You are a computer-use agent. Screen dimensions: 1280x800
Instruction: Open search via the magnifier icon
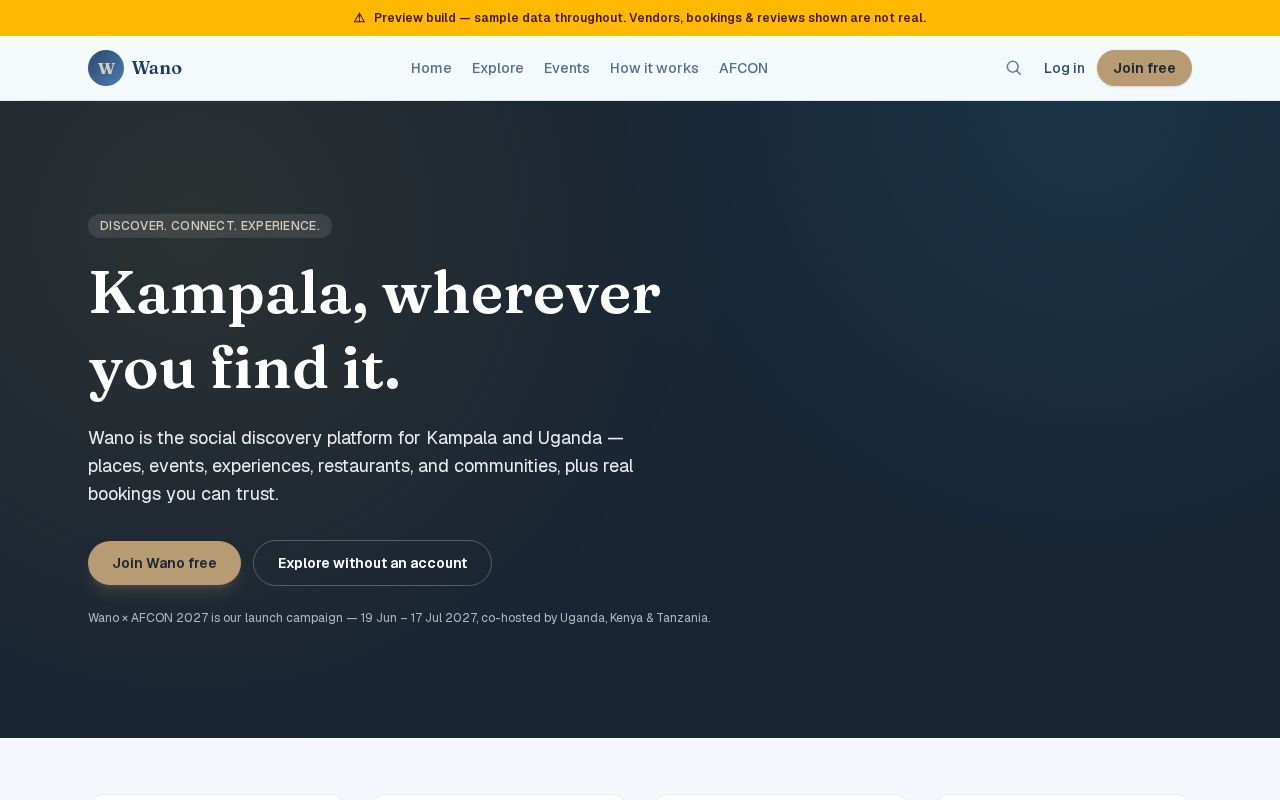click(1014, 68)
